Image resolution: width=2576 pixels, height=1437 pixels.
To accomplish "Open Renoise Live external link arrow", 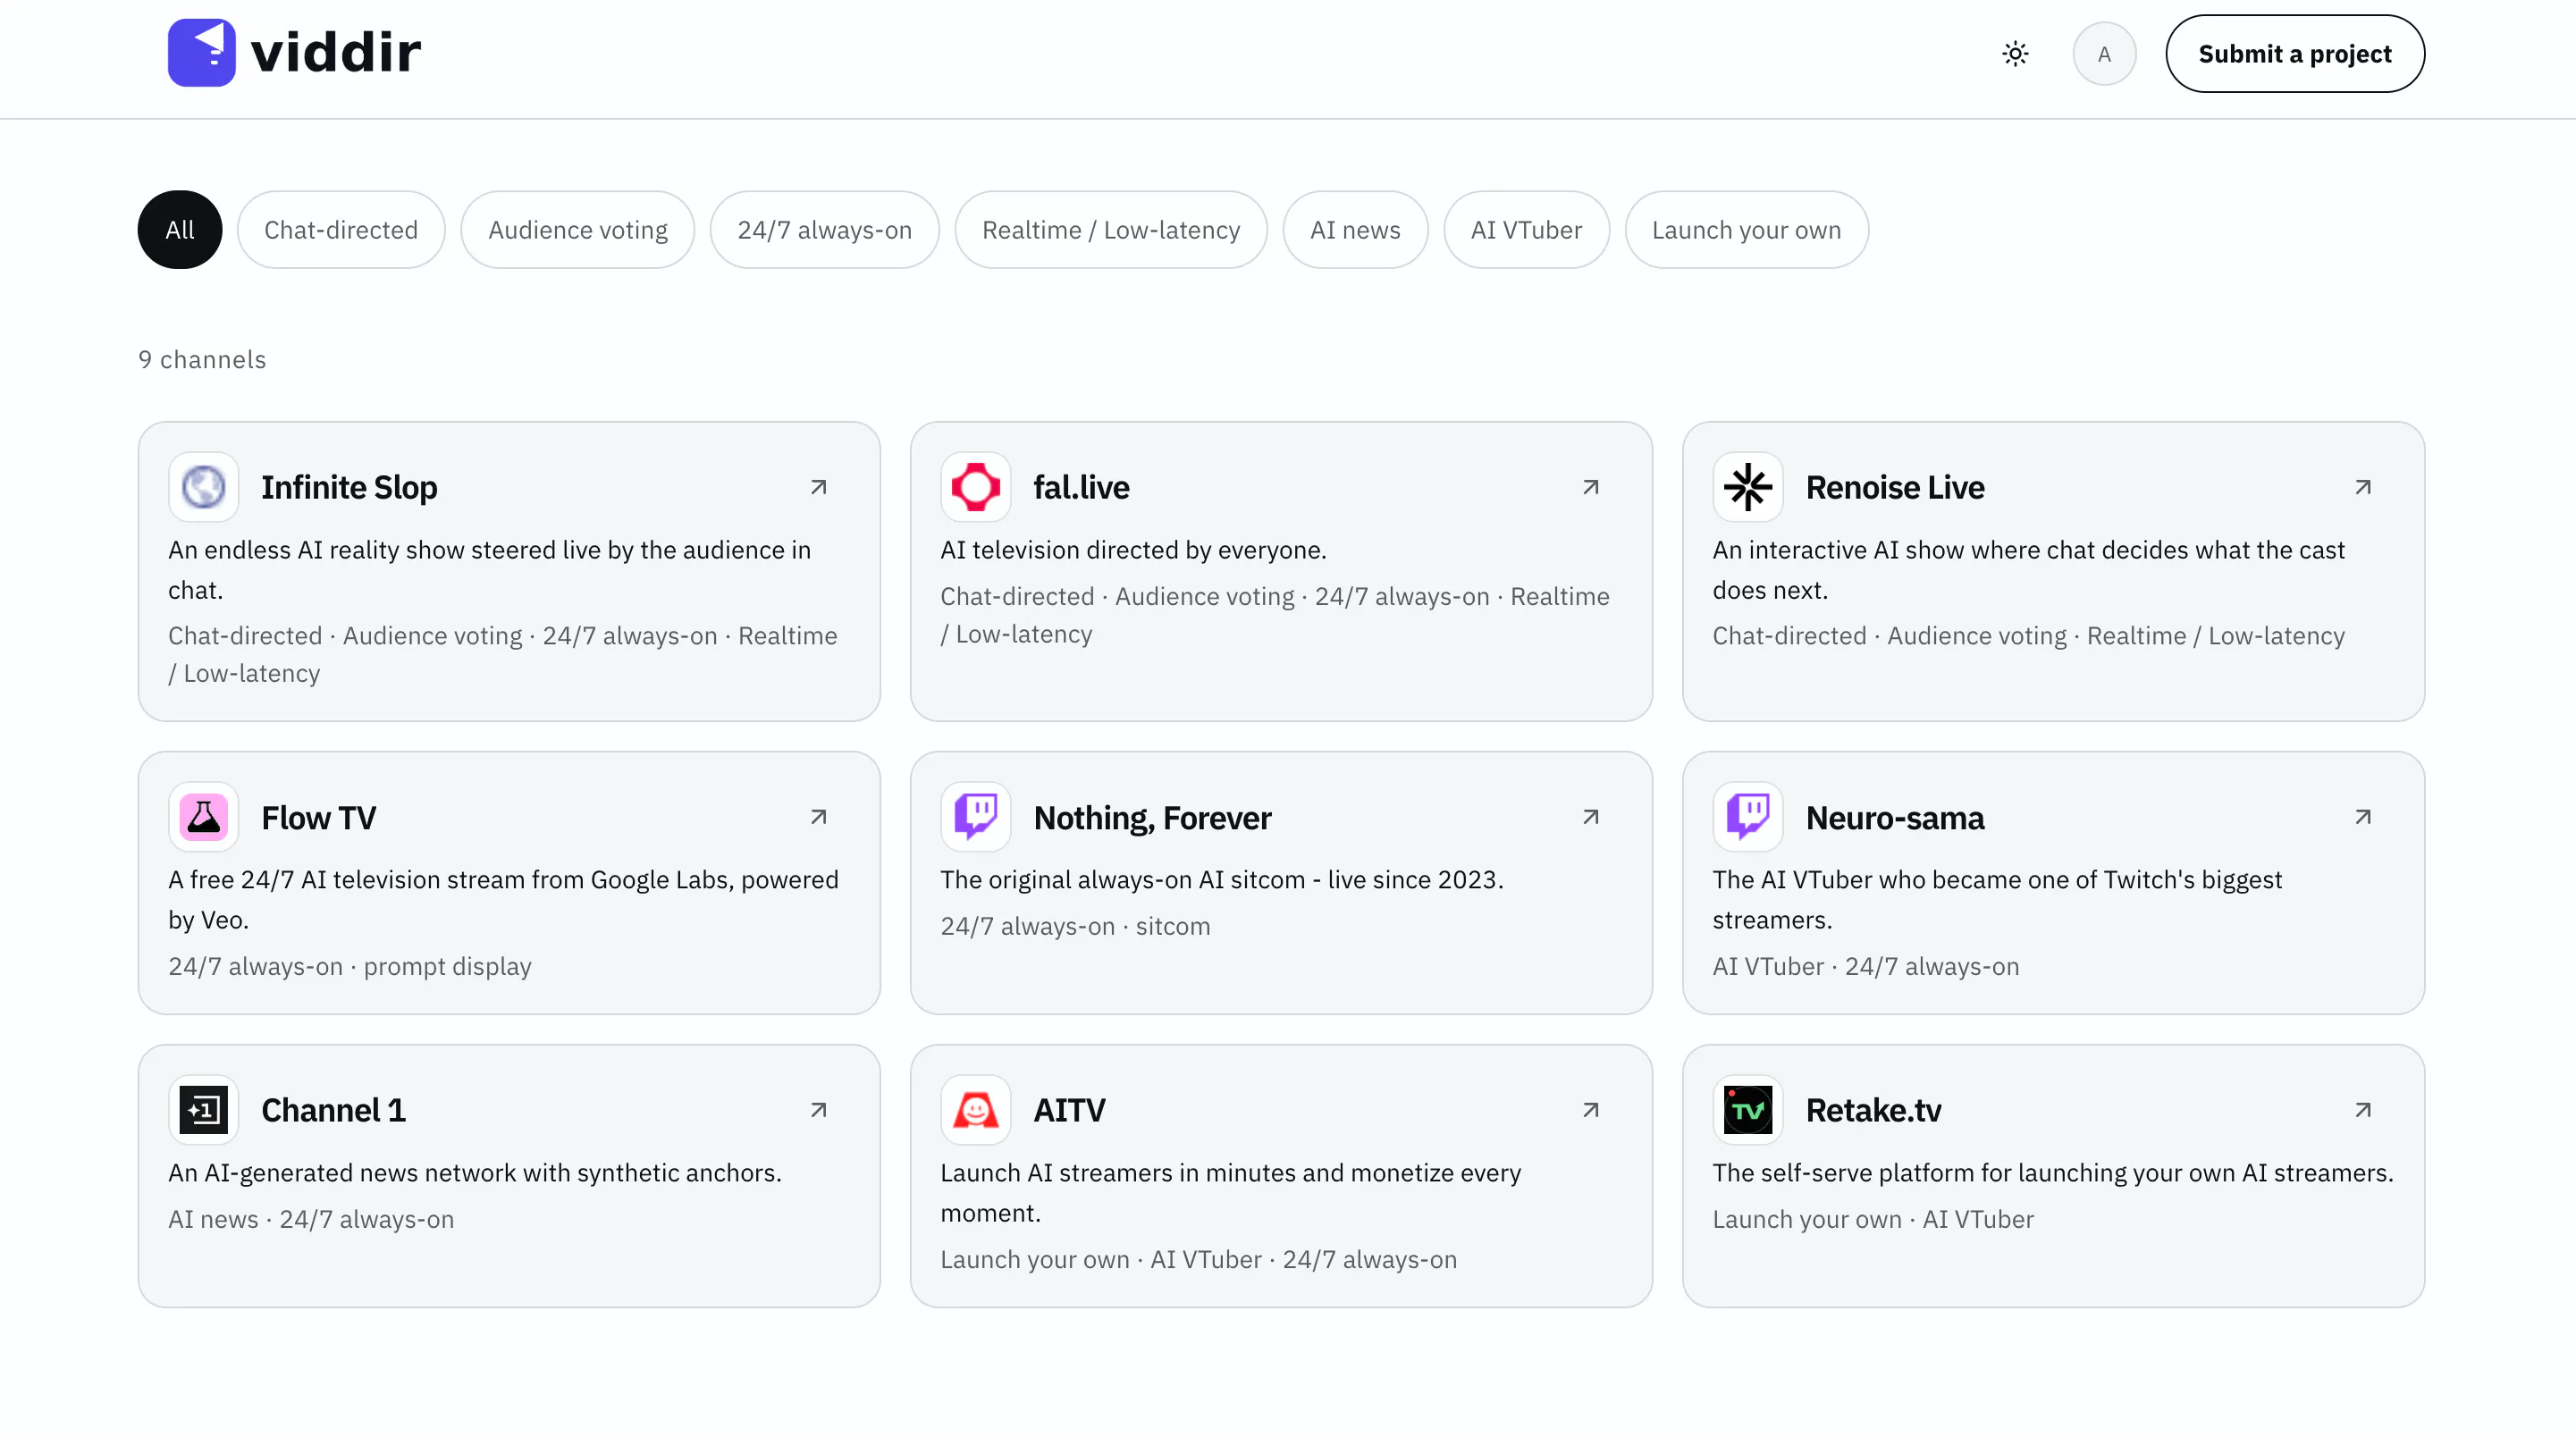I will (x=2363, y=487).
